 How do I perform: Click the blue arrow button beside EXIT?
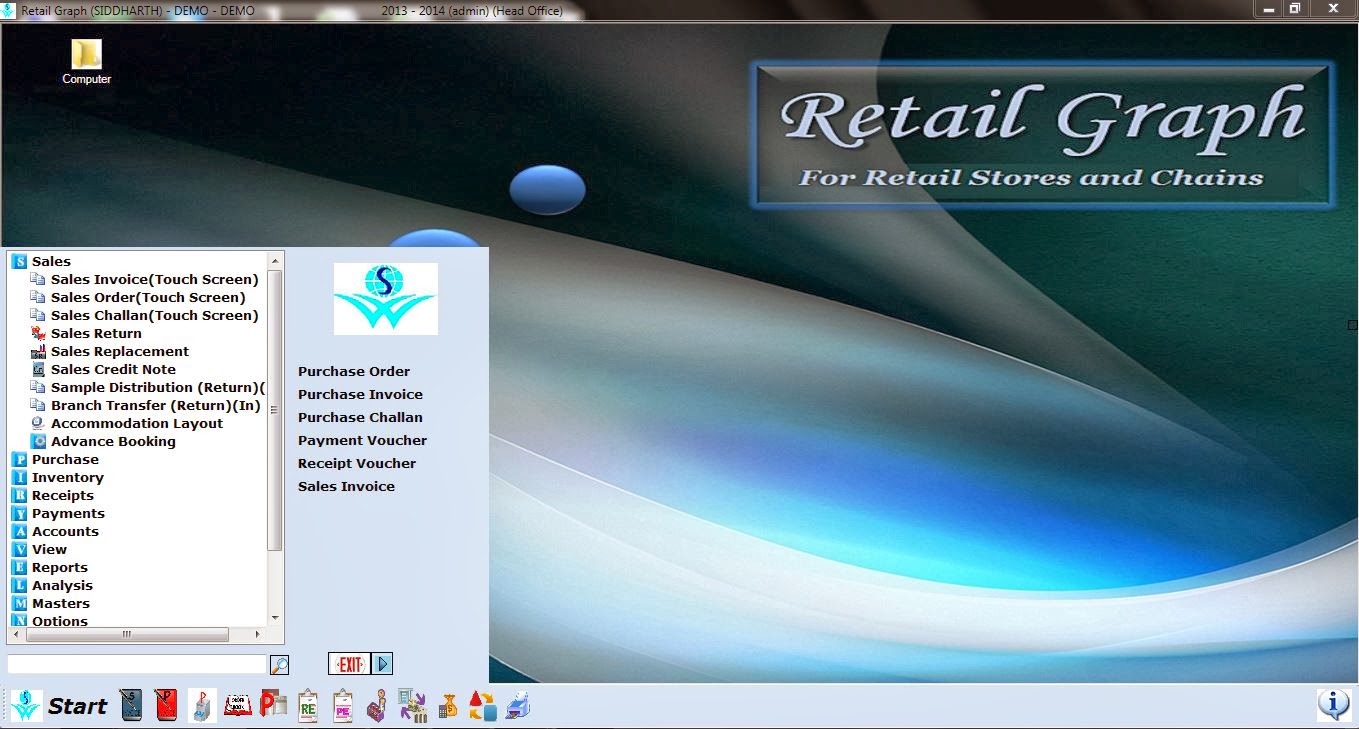coord(382,664)
